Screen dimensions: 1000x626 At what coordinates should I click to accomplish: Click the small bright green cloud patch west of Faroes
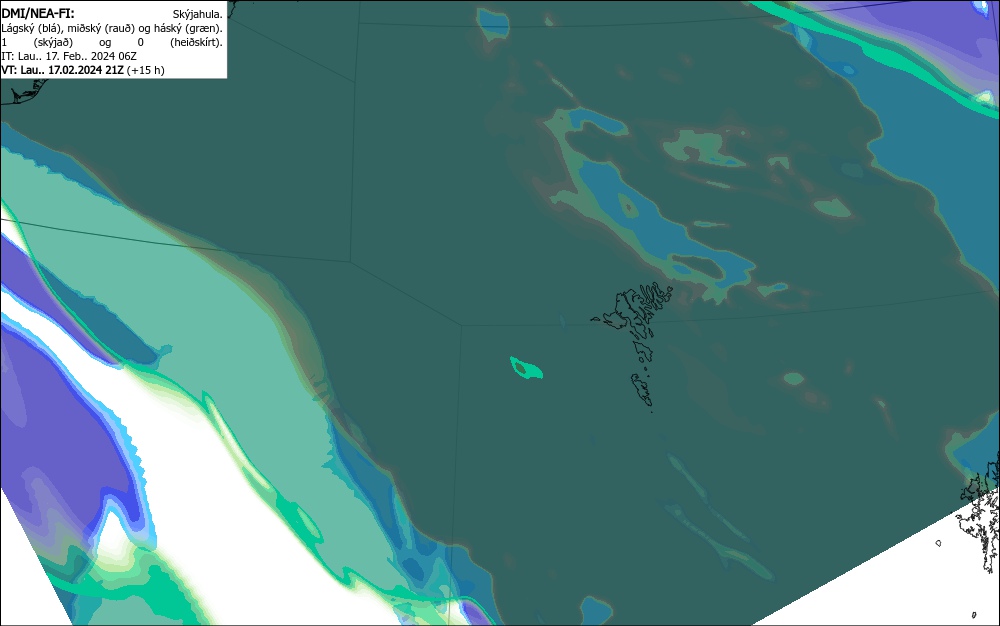click(526, 368)
